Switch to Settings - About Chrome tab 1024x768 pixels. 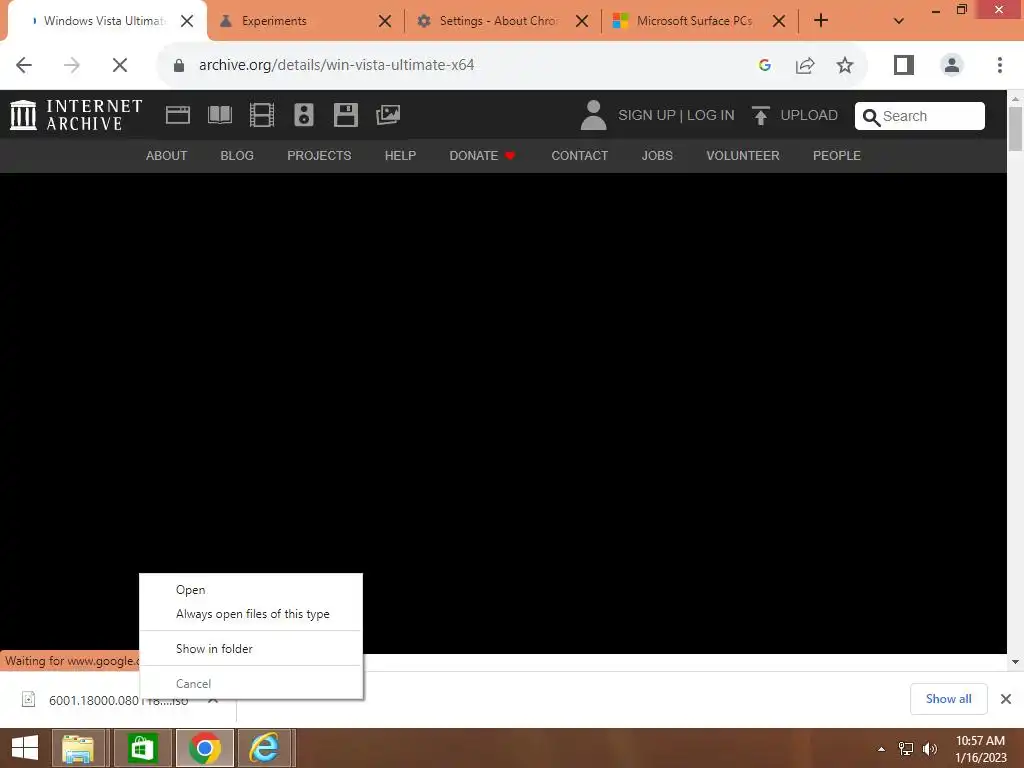click(502, 21)
